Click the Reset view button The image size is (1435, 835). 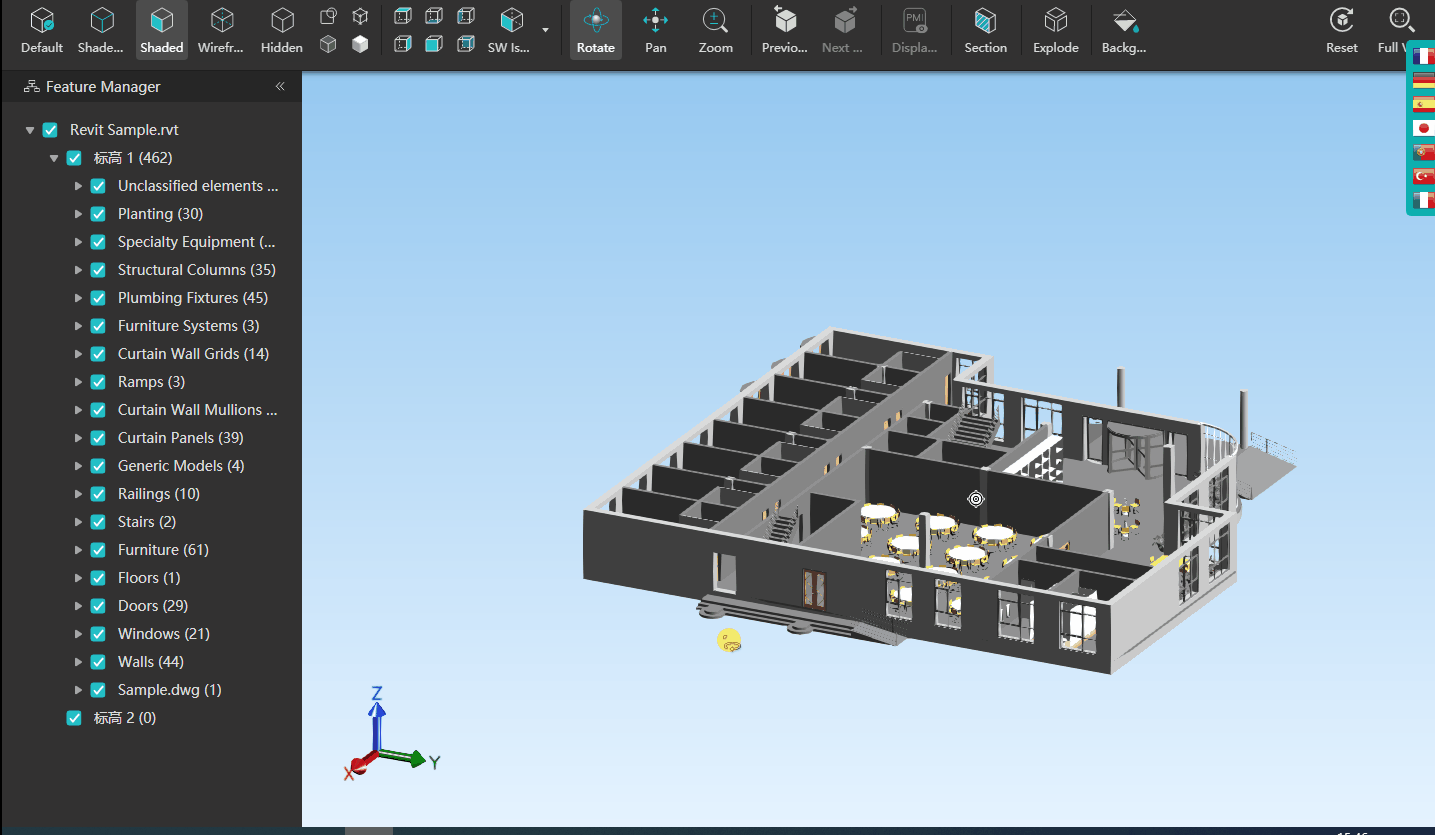coord(1342,30)
